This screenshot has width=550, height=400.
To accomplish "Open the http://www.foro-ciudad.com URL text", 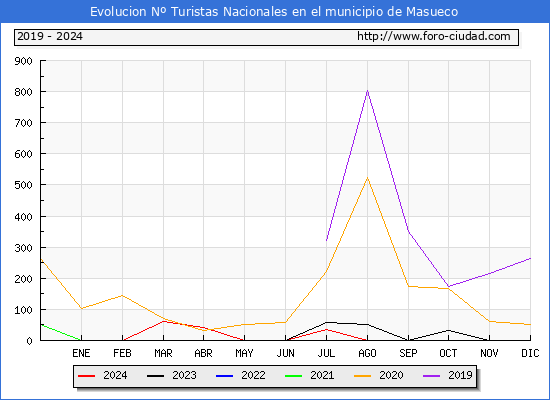I will pyautogui.click(x=434, y=36).
